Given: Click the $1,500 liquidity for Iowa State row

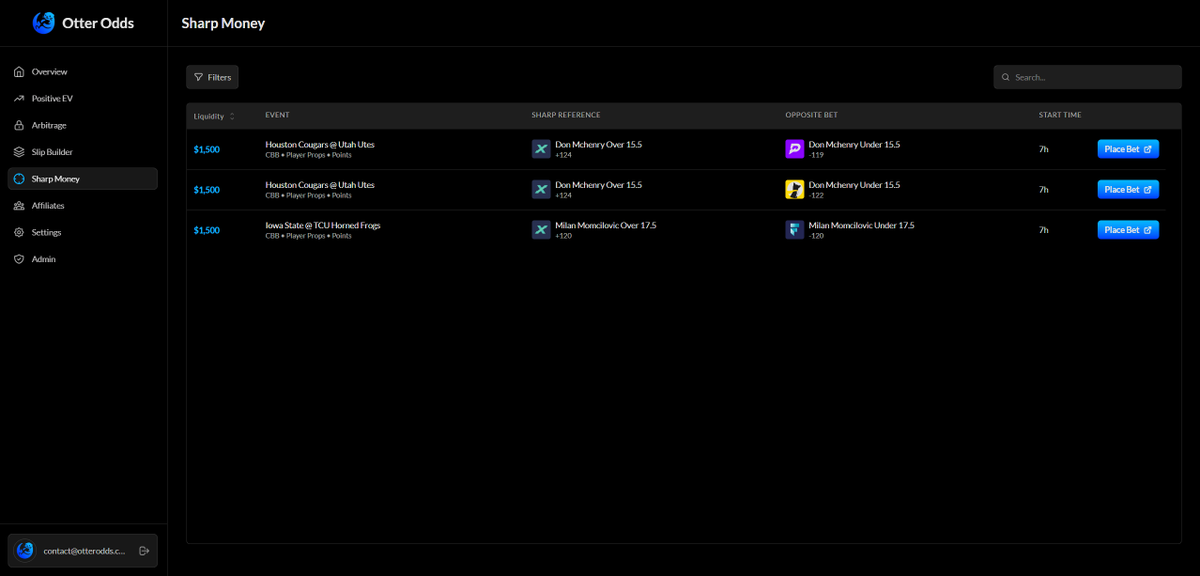Looking at the screenshot, I should (206, 230).
